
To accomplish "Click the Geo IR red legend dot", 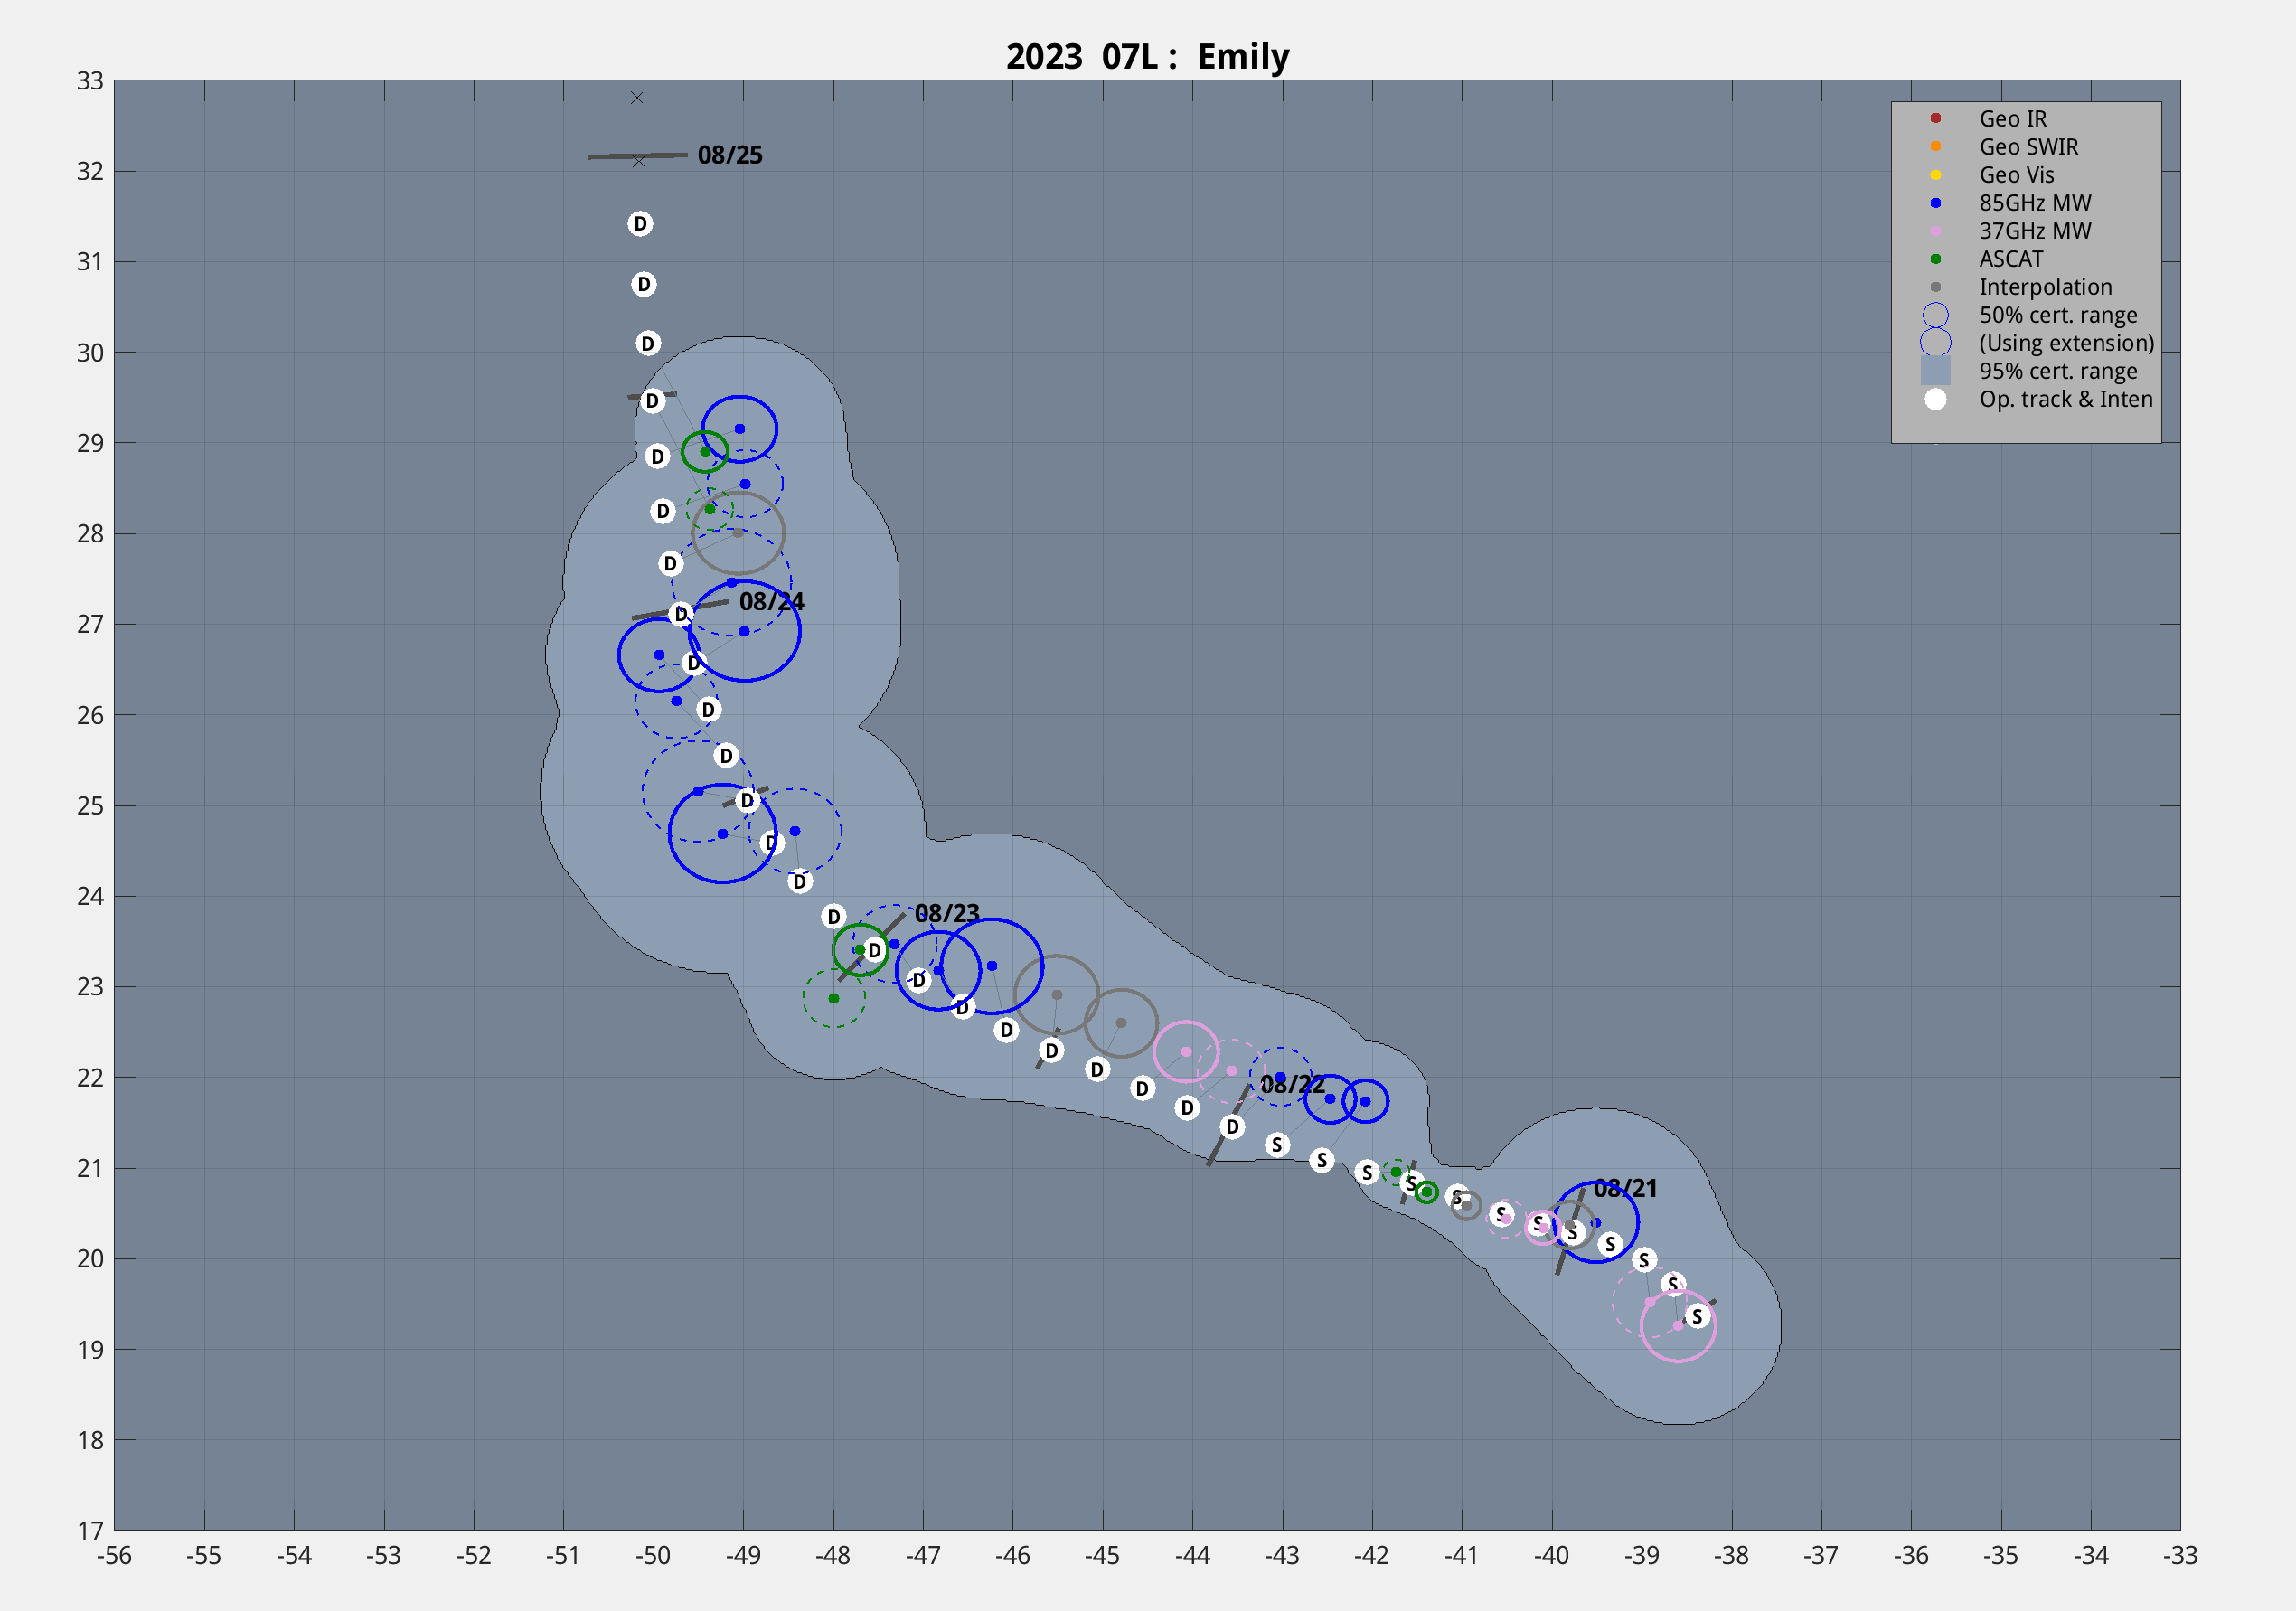I will tap(1935, 118).
